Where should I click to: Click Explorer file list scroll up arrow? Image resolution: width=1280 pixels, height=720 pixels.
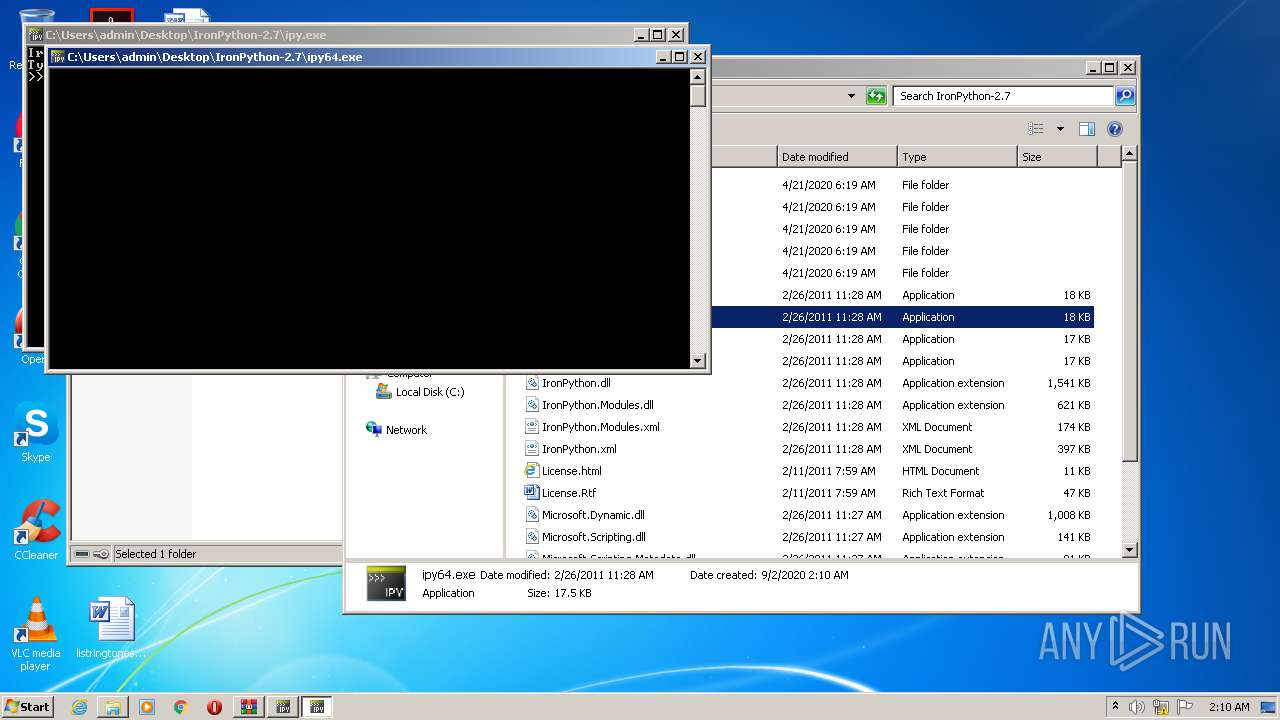(x=1129, y=154)
